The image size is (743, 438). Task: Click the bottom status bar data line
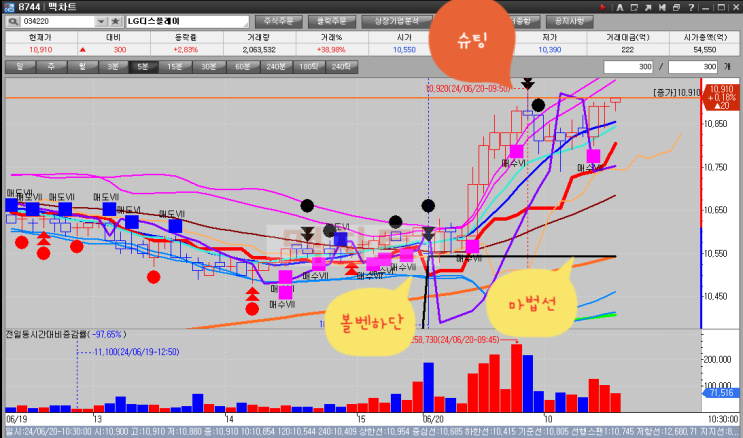click(x=372, y=432)
